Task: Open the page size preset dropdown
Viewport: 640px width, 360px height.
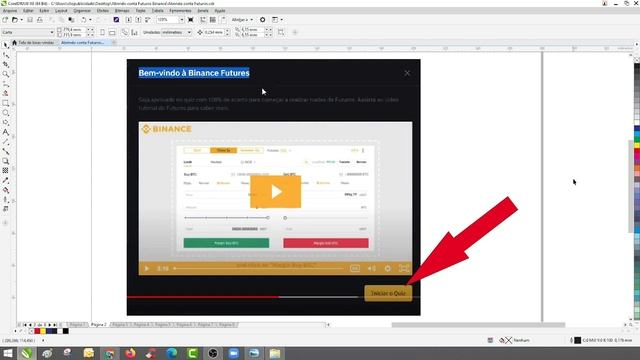Action: pos(51,32)
